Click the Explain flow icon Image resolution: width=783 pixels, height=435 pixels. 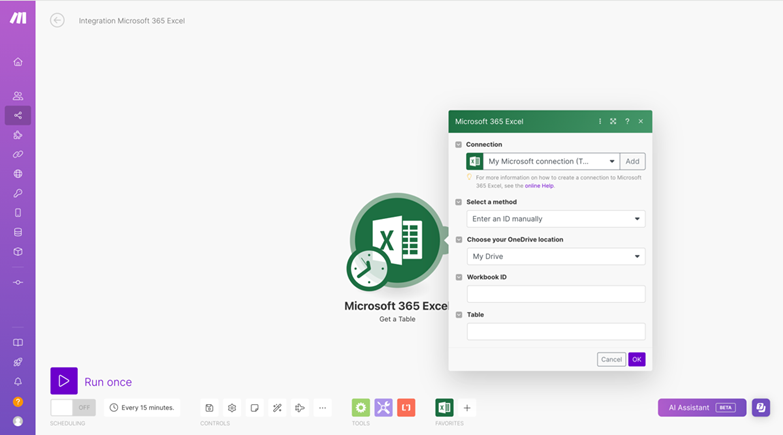(300, 408)
